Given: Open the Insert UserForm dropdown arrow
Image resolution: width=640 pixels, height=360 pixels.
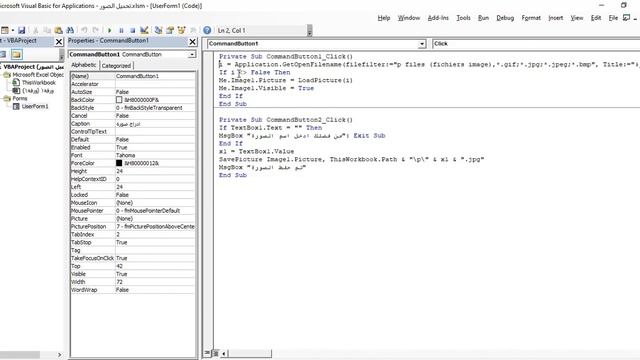Looking at the screenshot, I should click(13, 30).
